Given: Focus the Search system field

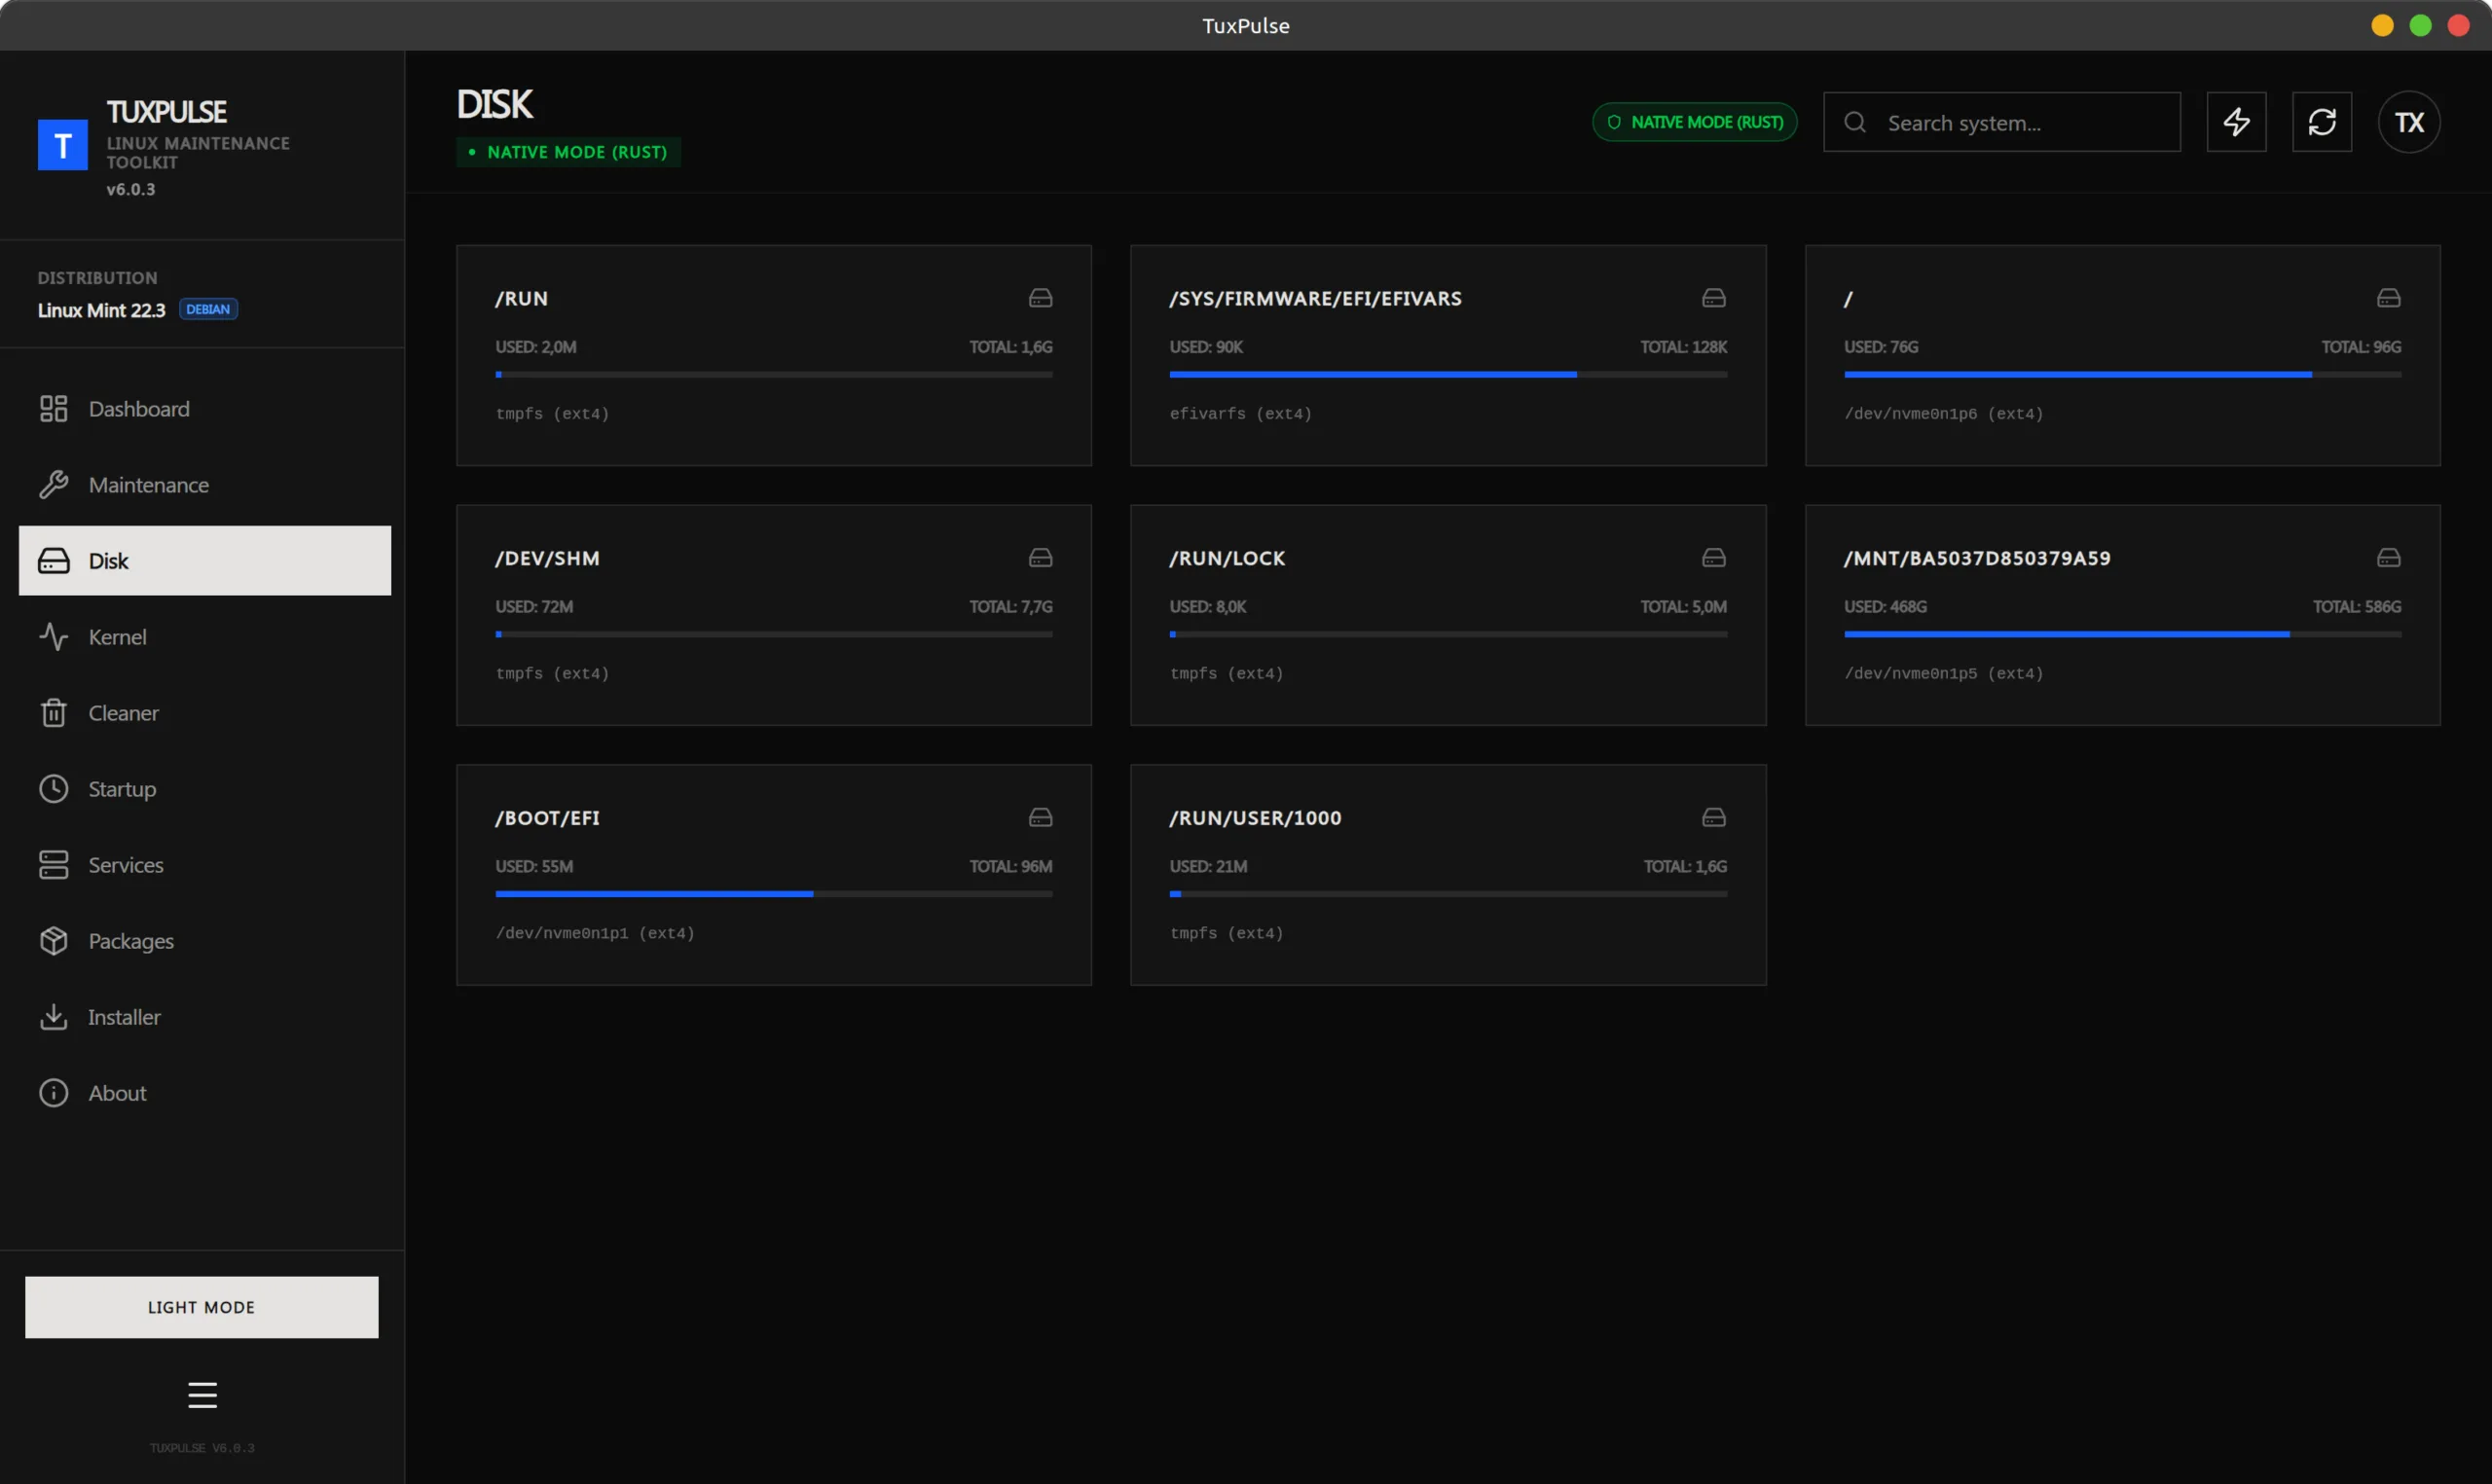Looking at the screenshot, I should [2020, 122].
